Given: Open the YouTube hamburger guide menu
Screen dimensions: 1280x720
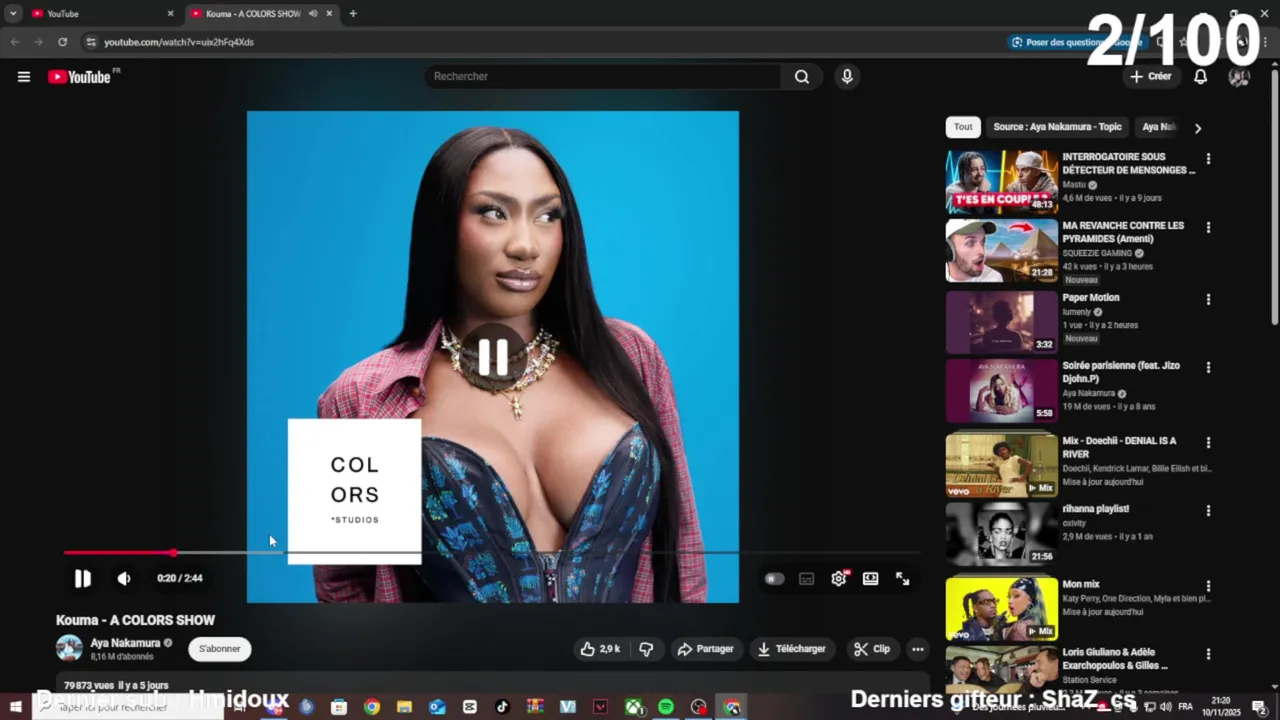Looking at the screenshot, I should tap(24, 77).
